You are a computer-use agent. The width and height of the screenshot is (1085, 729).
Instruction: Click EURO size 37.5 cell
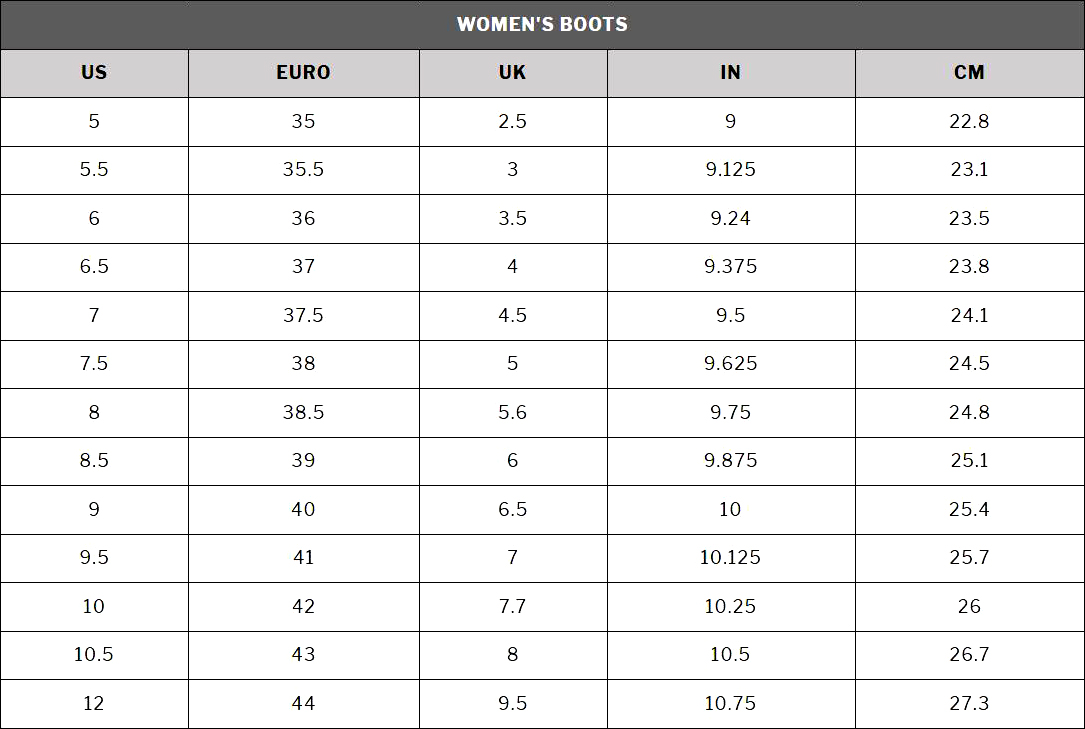pyautogui.click(x=304, y=315)
